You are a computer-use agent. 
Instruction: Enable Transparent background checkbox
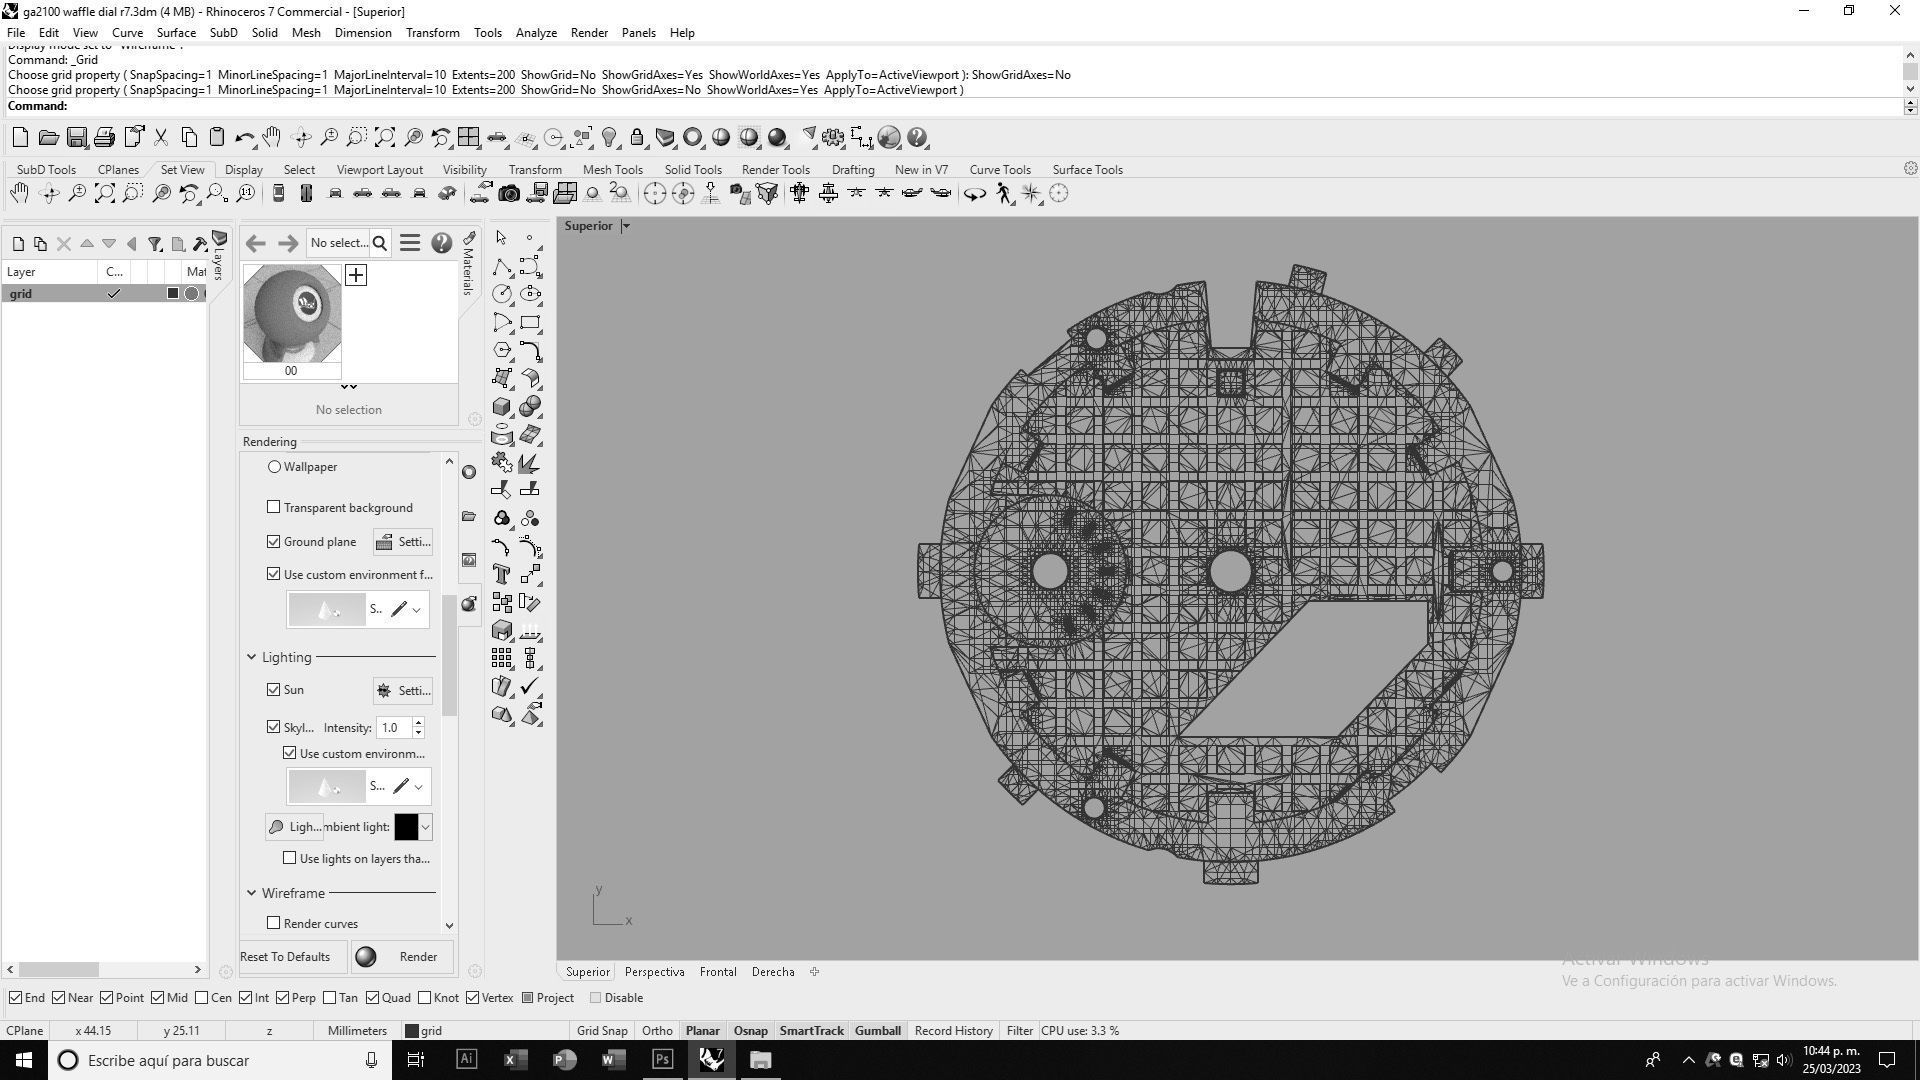(273, 507)
